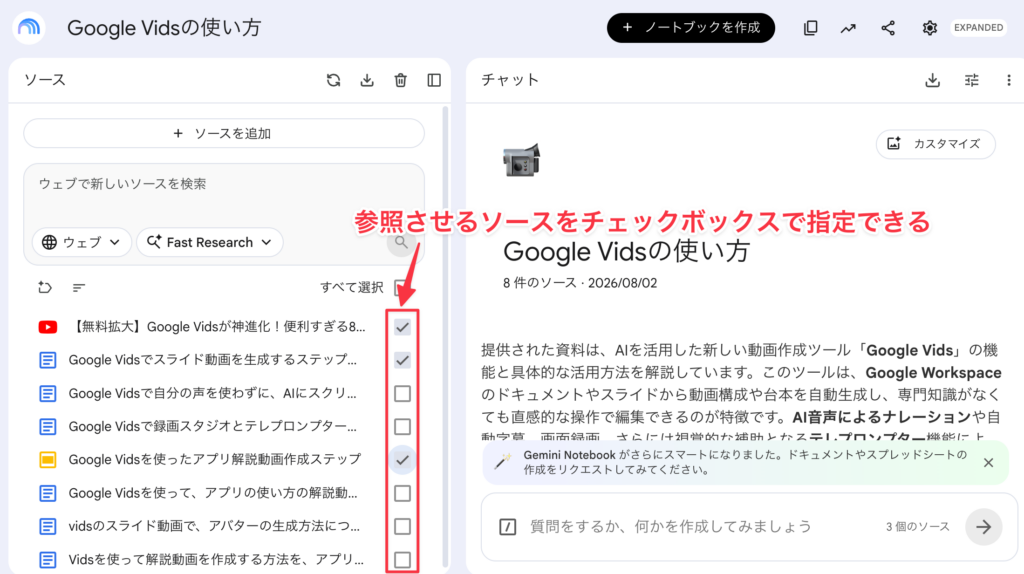Click doc icon of vidsのスライド動画で source
This screenshot has width=1024, height=574.
coord(48,526)
